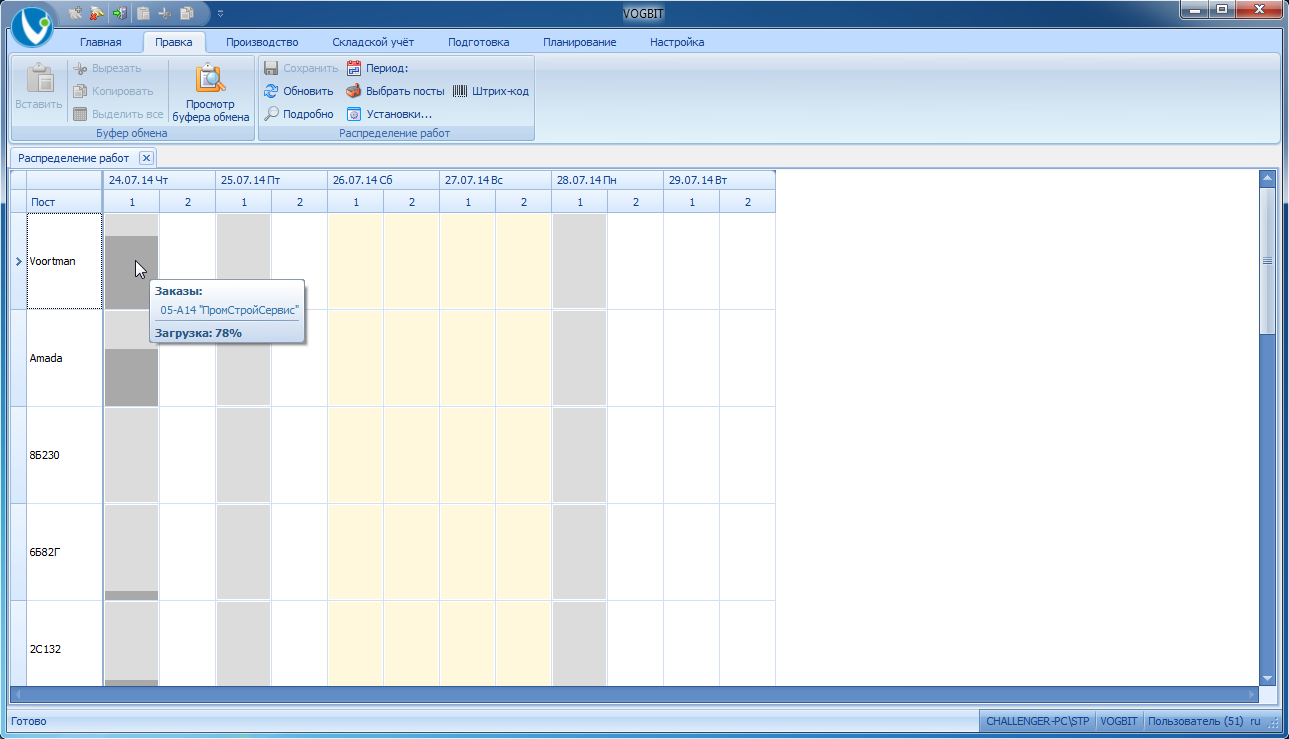The image size is (1289, 739).
Task: Close the Распределение работ document tab
Action: 146,158
